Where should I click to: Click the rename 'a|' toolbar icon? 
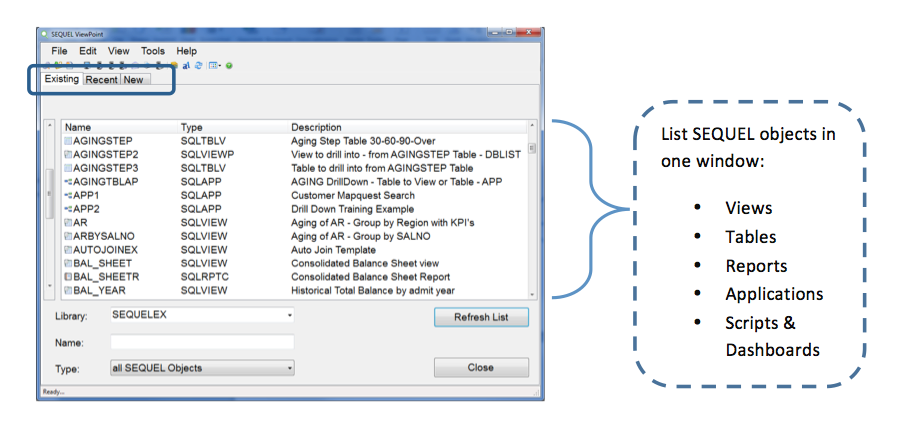coord(186,66)
